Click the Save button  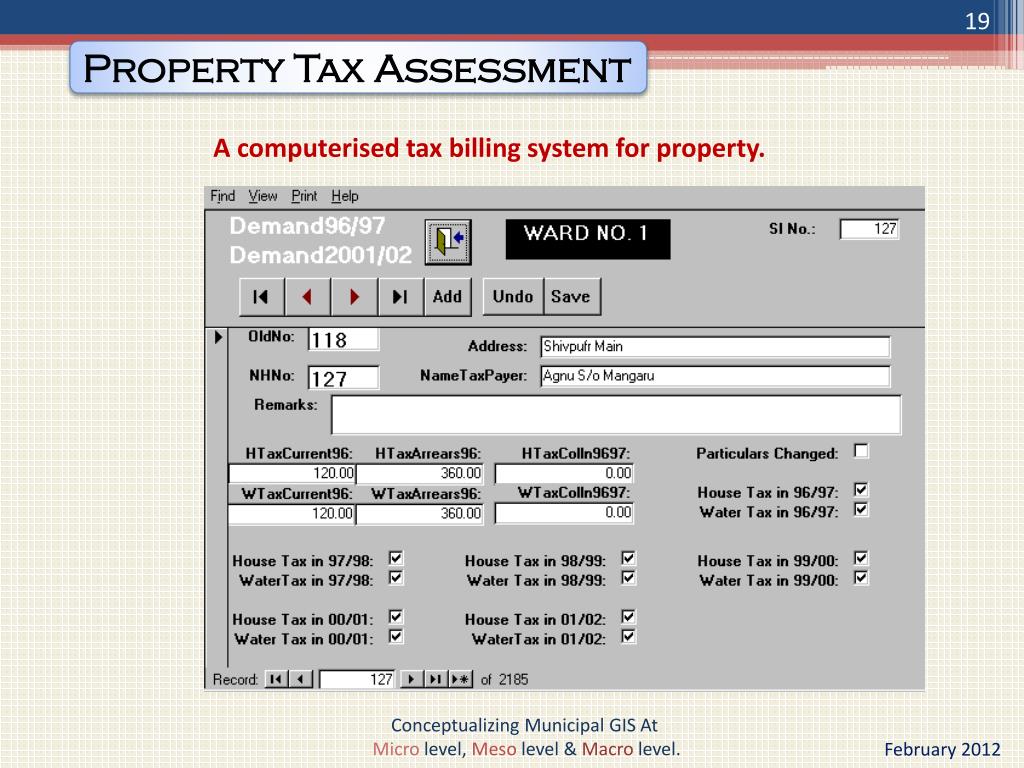coord(571,297)
